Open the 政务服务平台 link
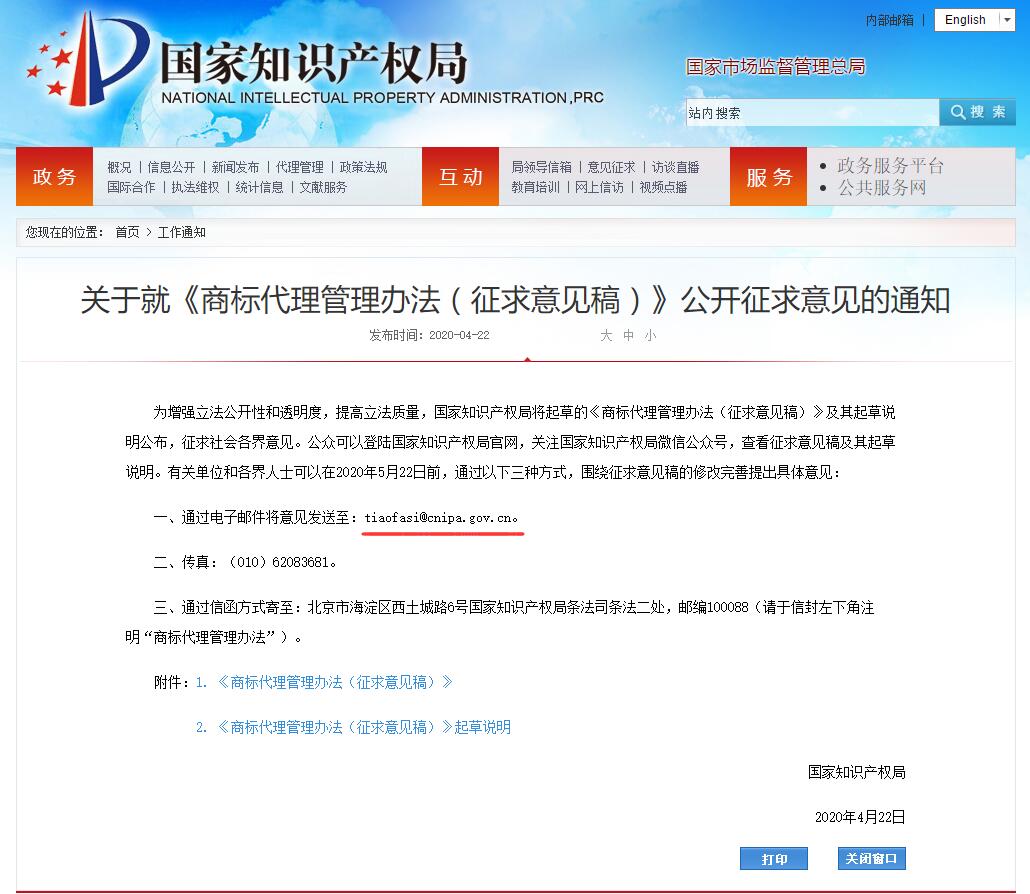 (891, 166)
